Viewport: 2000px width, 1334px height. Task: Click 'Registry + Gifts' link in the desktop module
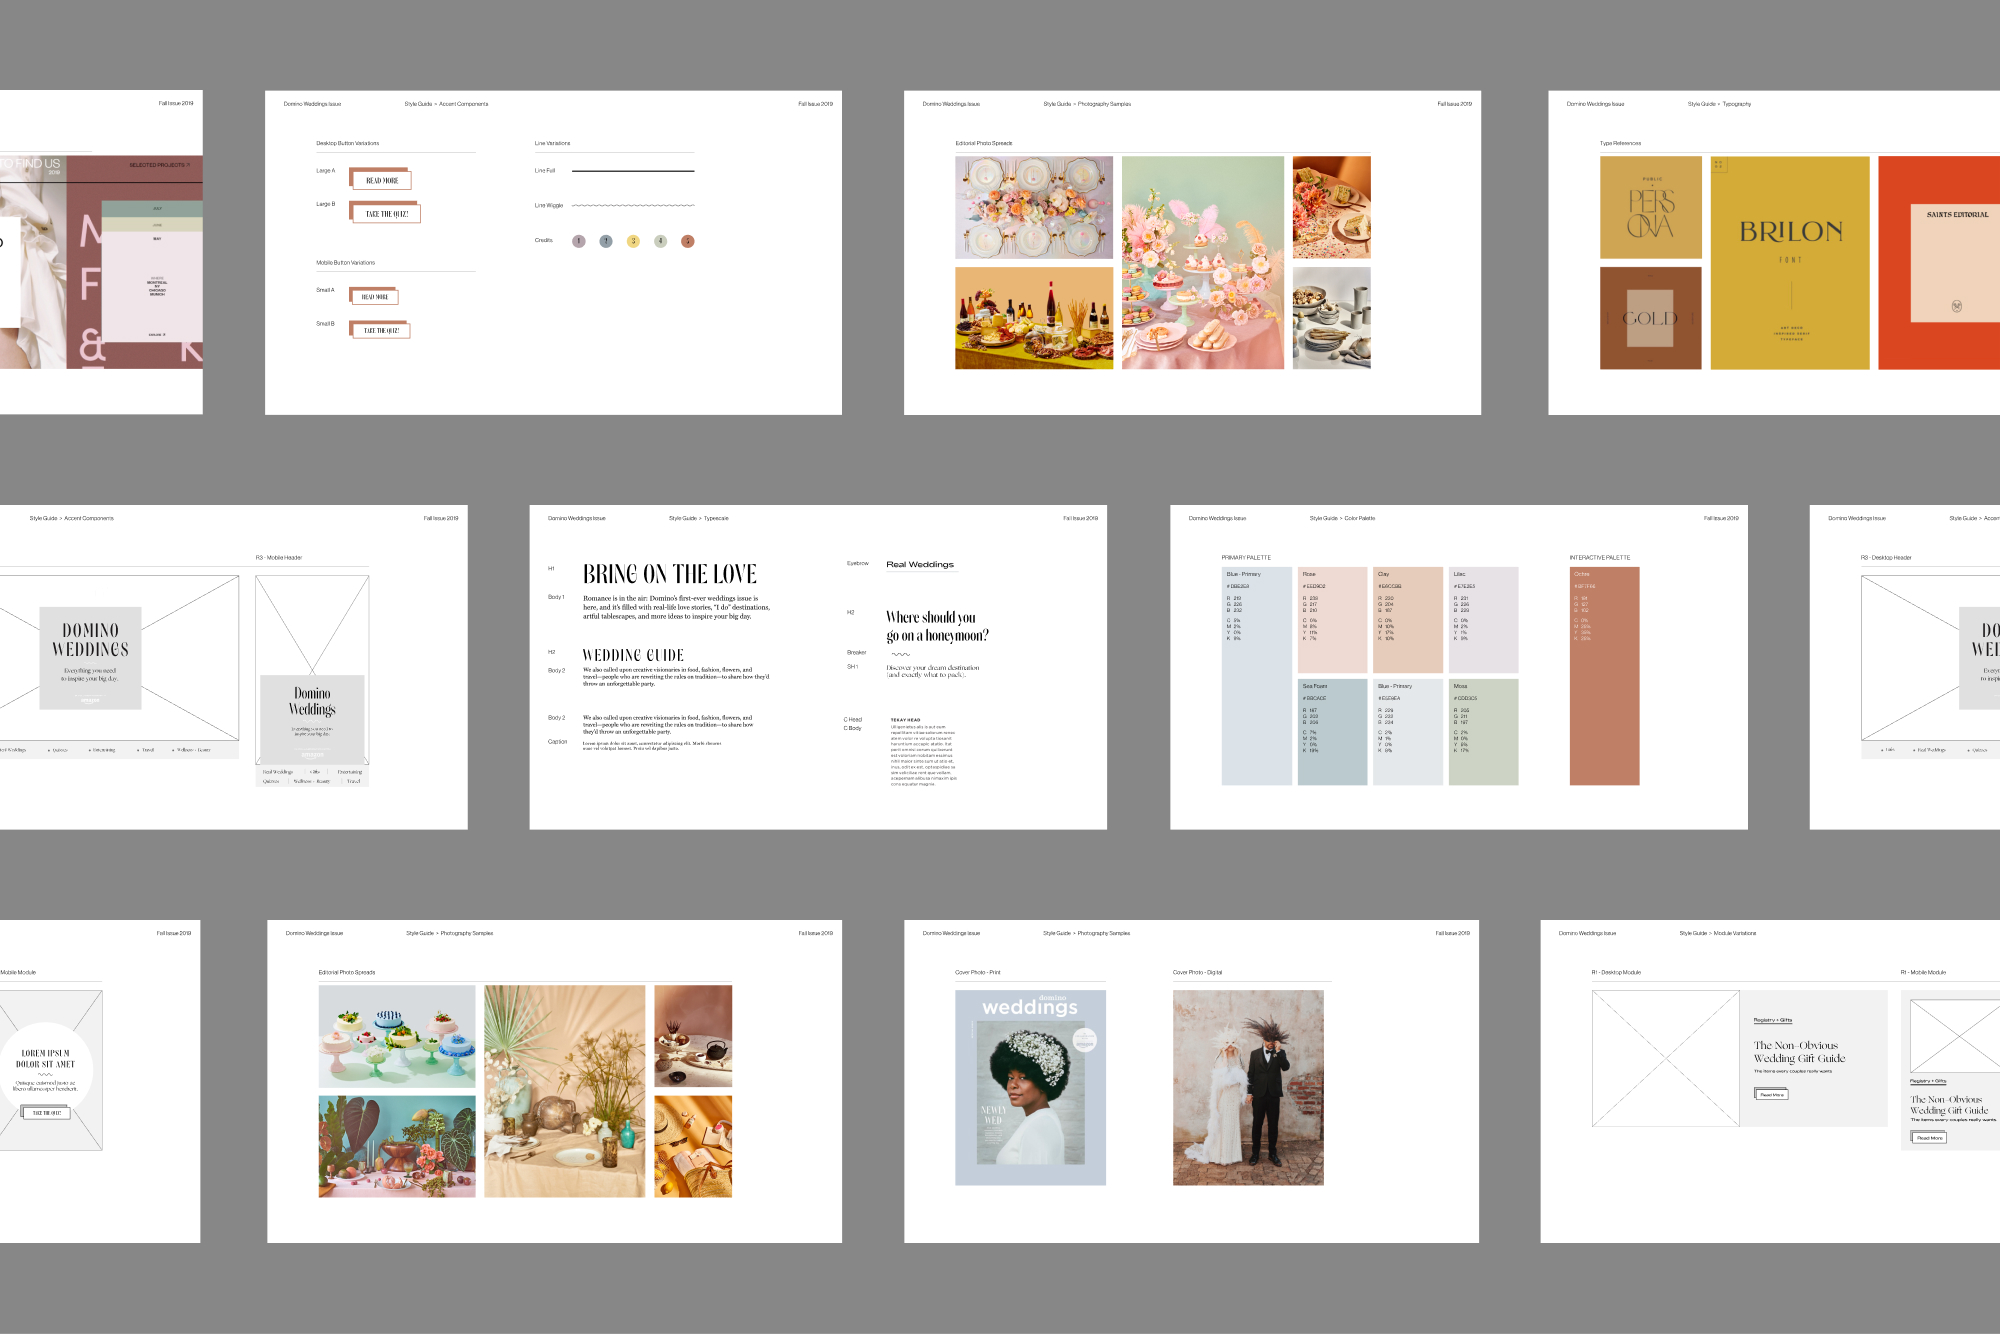[x=1773, y=1020]
